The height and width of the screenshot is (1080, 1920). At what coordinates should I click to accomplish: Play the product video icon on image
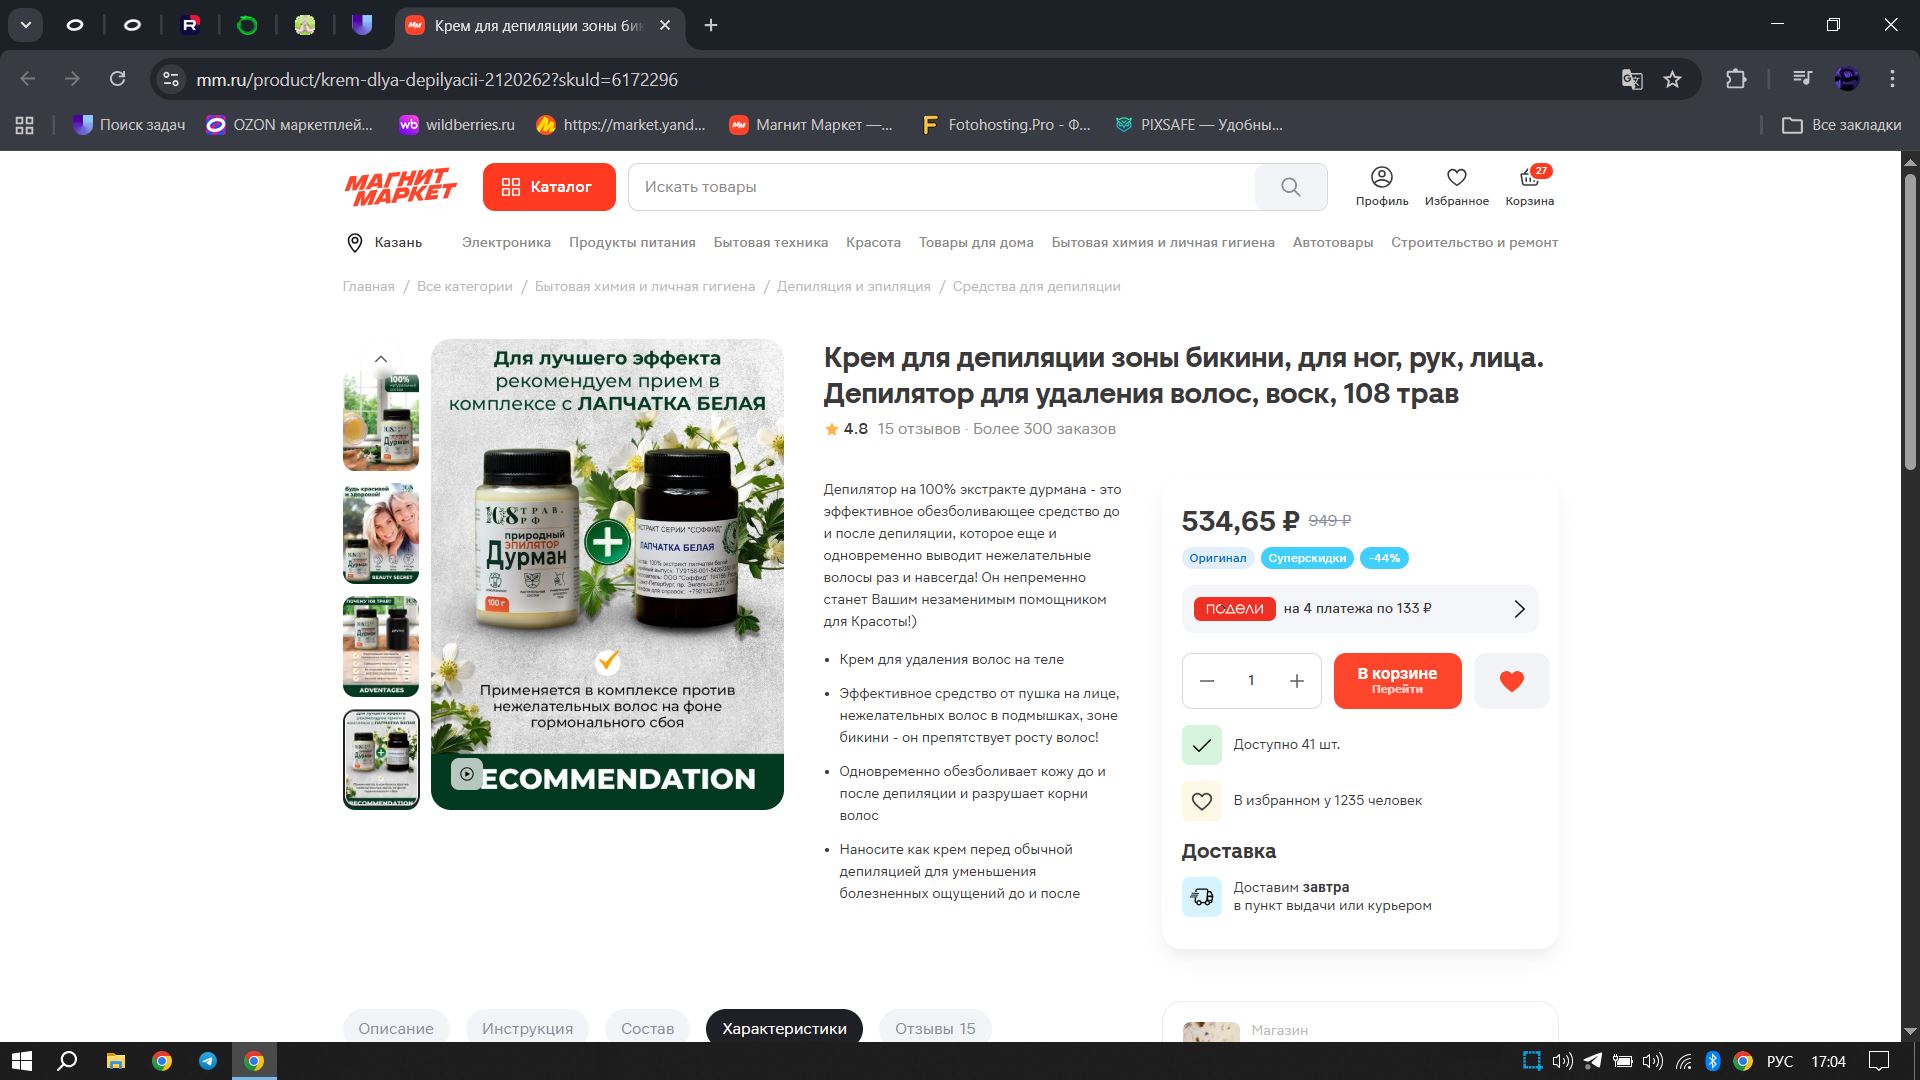[x=467, y=774]
